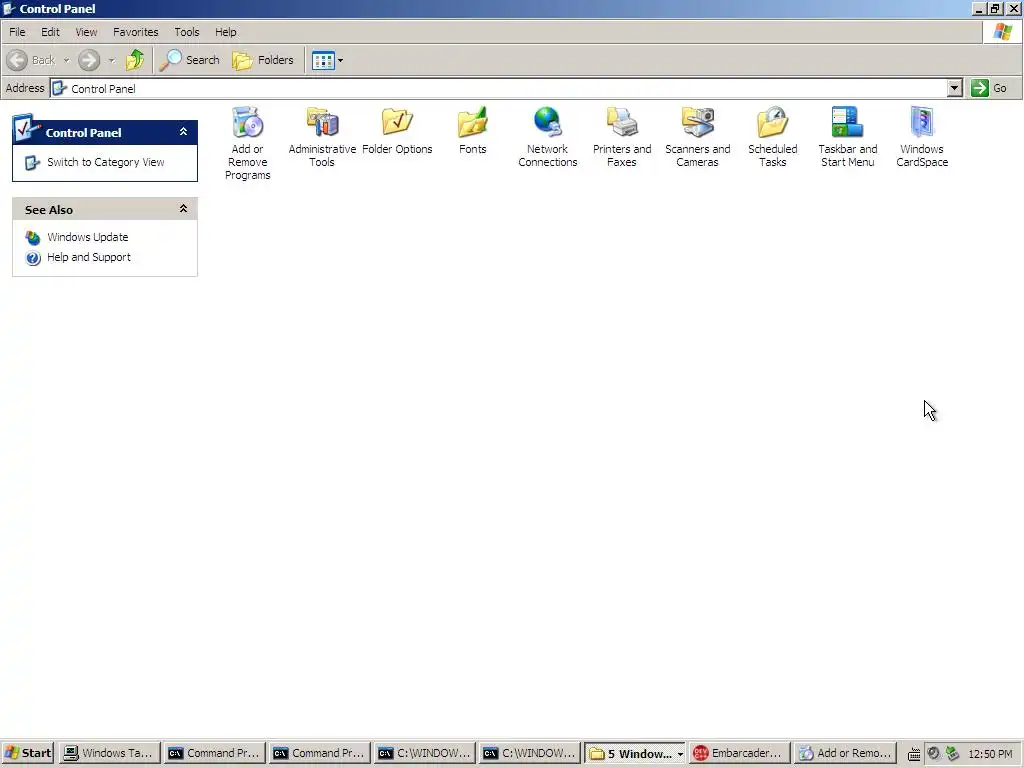Click the Control Panel title bar icon
This screenshot has width=1024, height=768.
coord(9,8)
